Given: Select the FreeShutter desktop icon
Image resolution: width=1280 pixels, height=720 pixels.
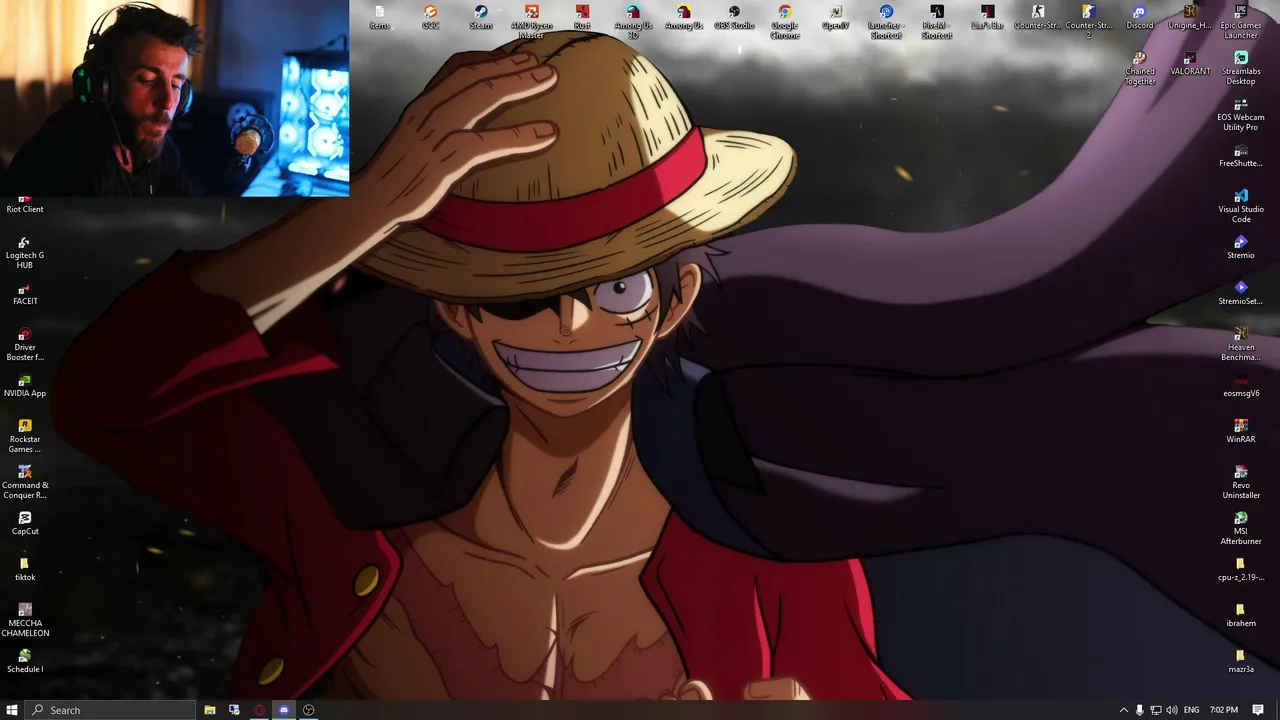Looking at the screenshot, I should point(1241,155).
